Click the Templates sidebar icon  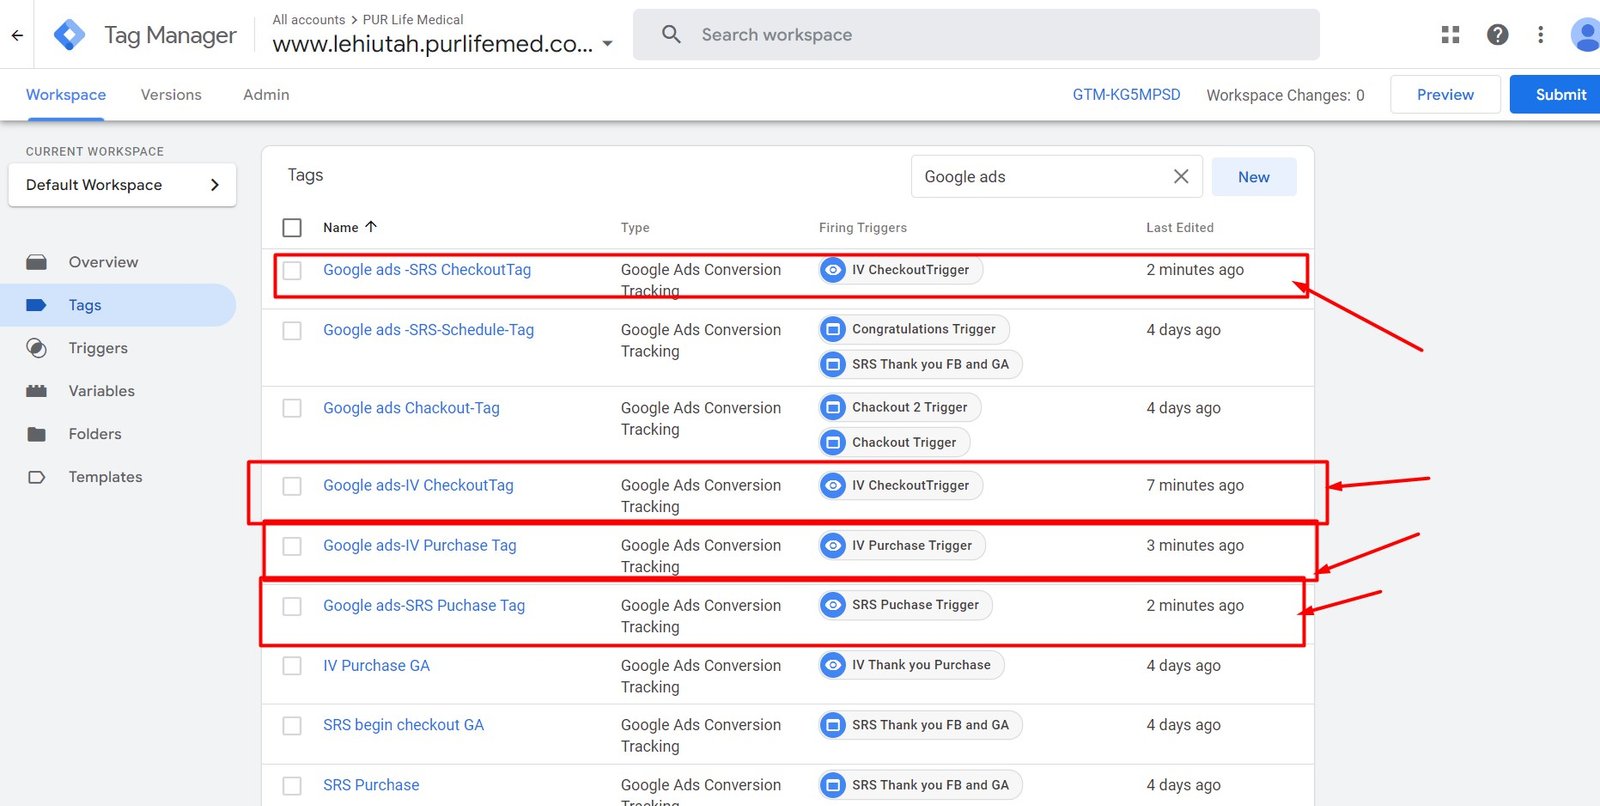tap(37, 477)
